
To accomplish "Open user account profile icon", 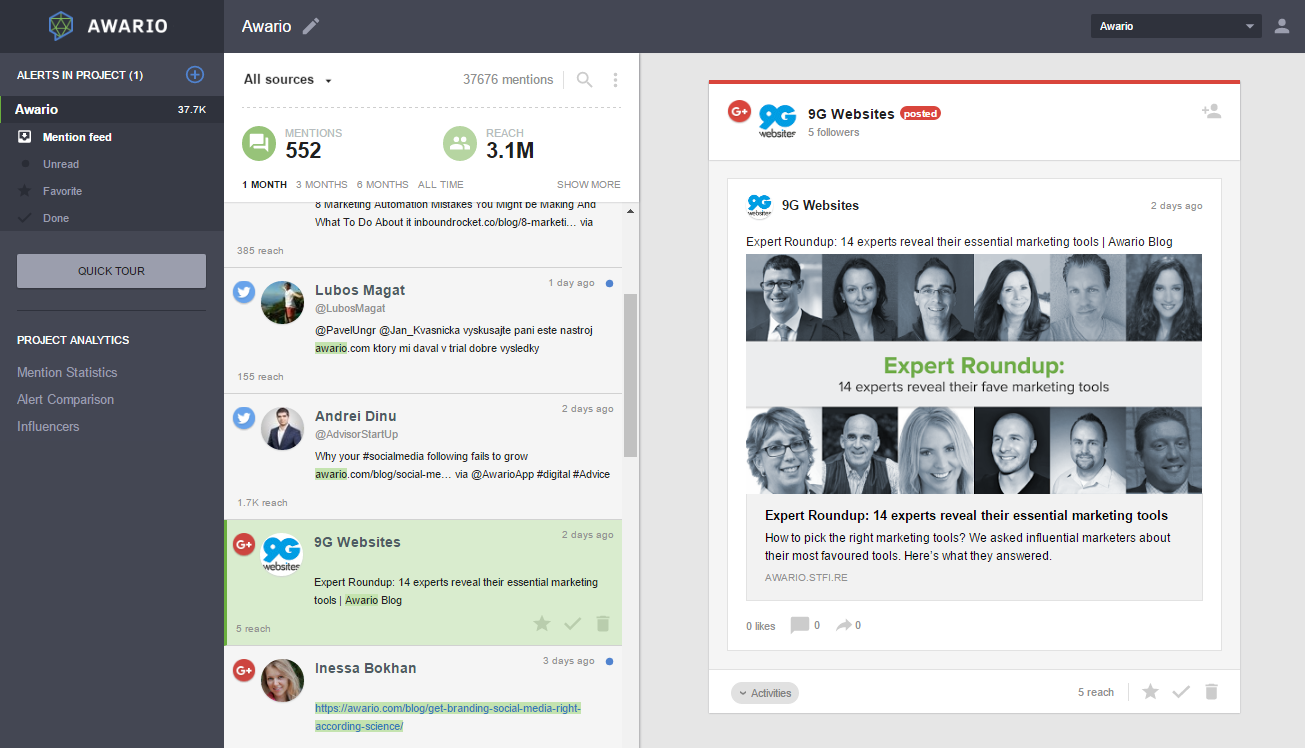I will [x=1282, y=26].
